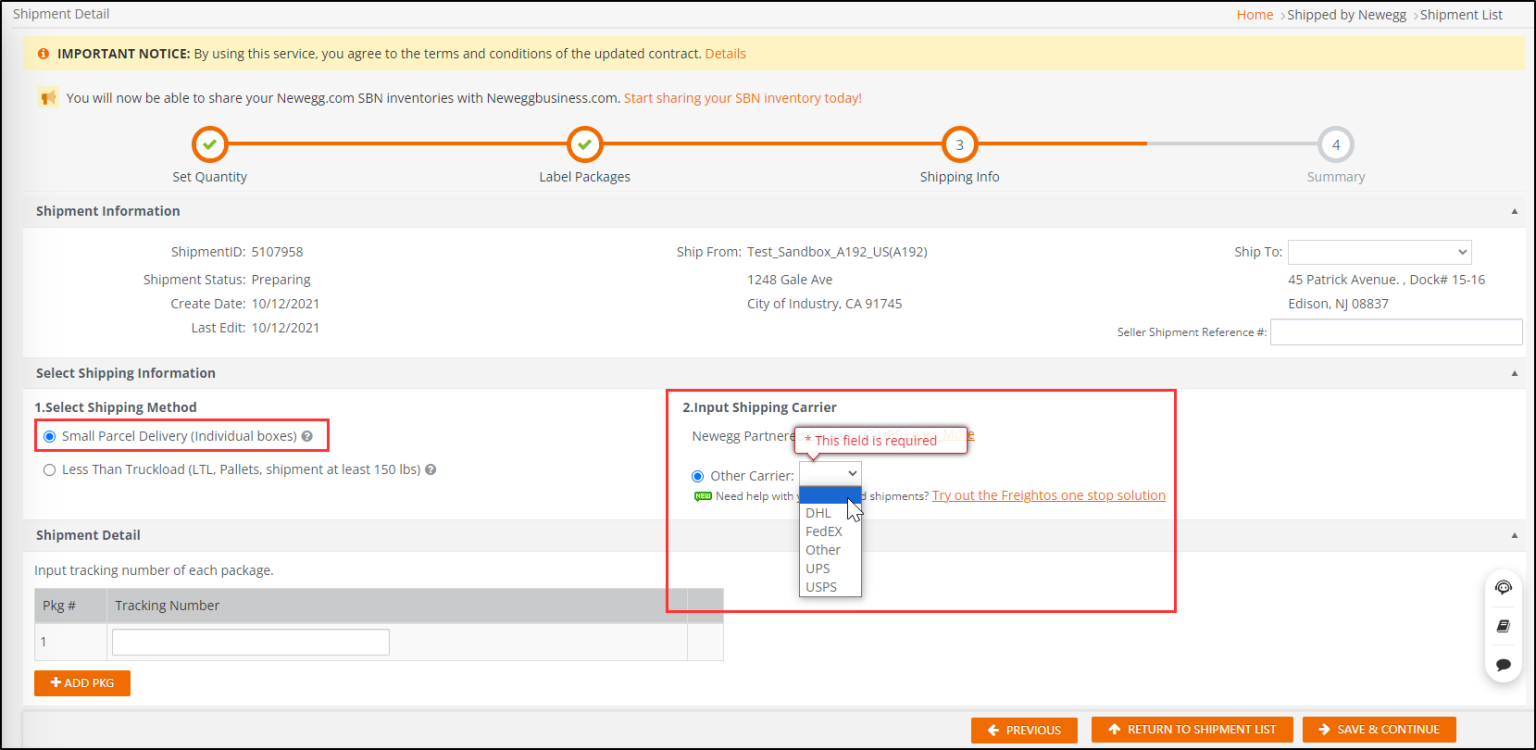Screen dimensions: 1536x750
Task: Select the Less Than Truckload shipping method
Action: click(49, 469)
